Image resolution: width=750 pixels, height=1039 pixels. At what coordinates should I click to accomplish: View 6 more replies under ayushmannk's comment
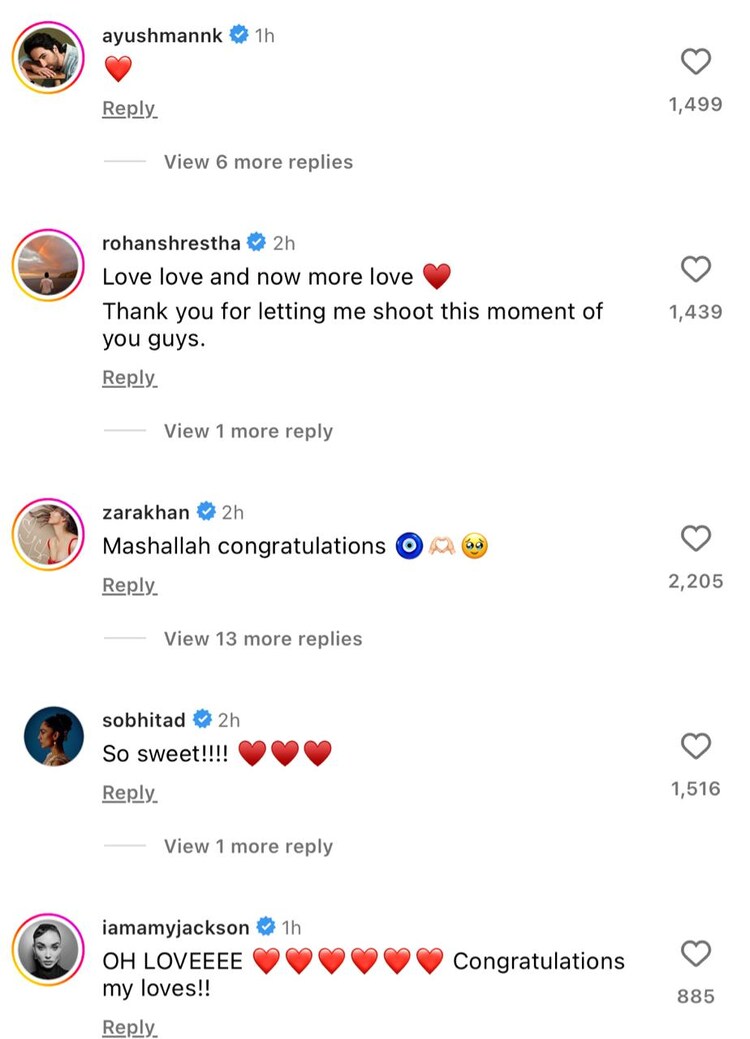pos(258,161)
